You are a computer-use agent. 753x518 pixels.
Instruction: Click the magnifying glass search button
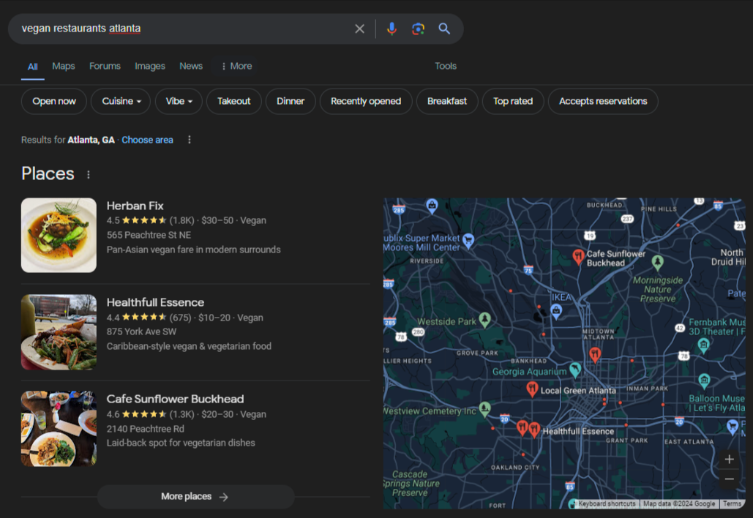tap(444, 29)
